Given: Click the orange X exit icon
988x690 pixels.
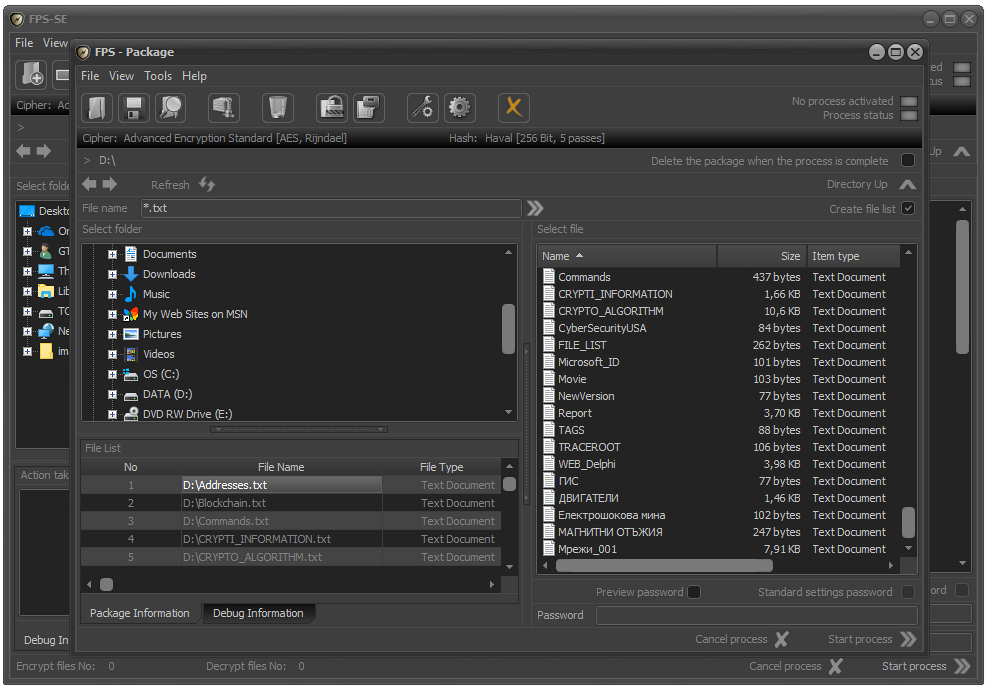Looking at the screenshot, I should [514, 107].
